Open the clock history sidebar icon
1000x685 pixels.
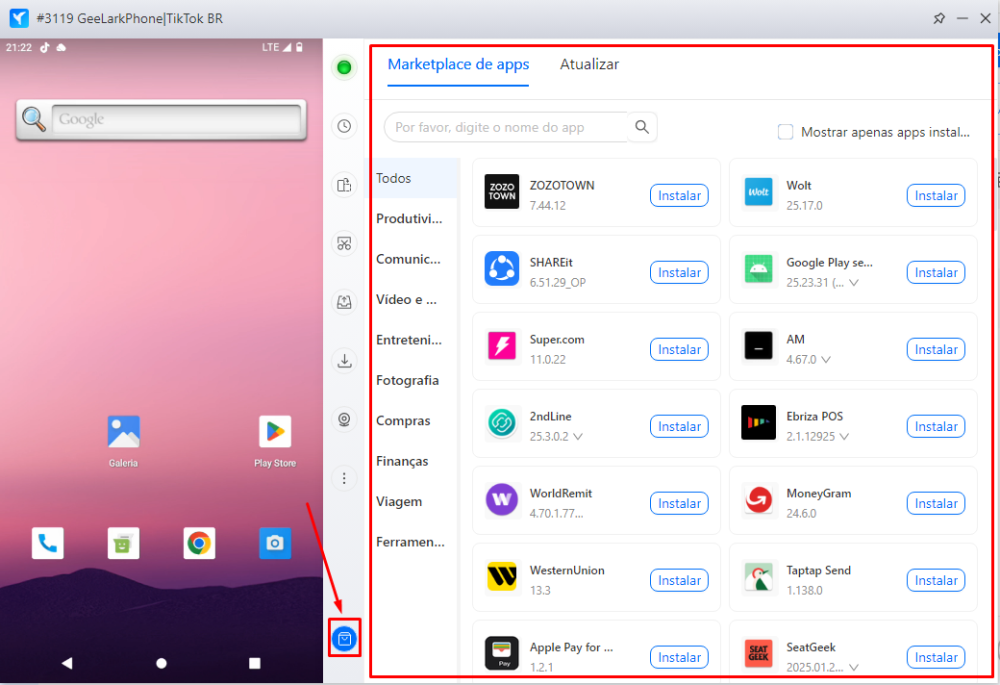click(344, 126)
